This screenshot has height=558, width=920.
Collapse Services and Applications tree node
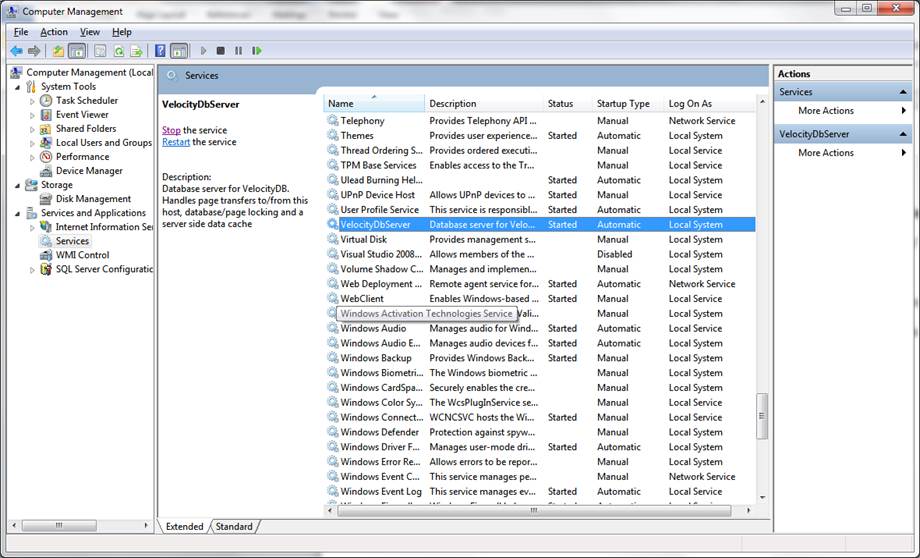click(x=18, y=214)
